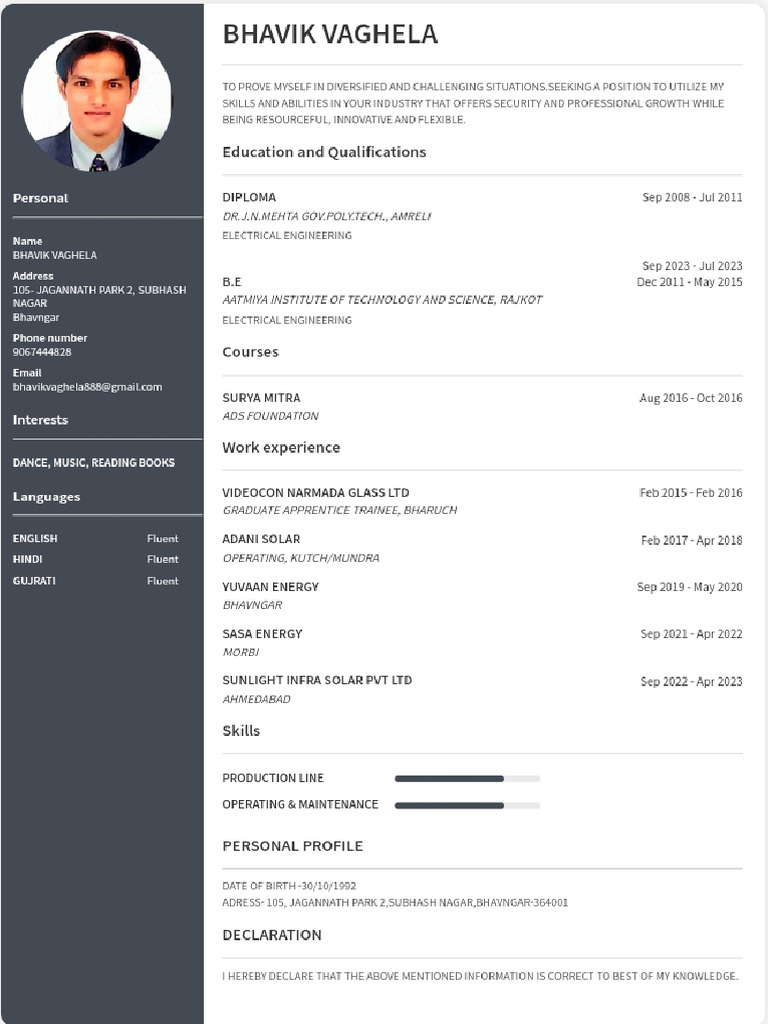
Task: Click the DECLARATION section heading
Action: point(272,935)
